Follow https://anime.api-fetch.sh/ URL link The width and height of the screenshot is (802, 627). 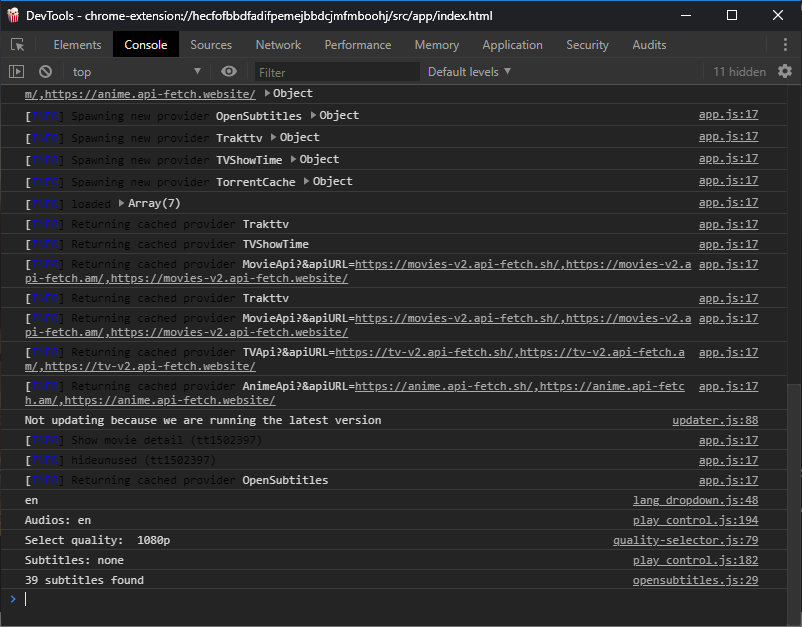[444, 386]
